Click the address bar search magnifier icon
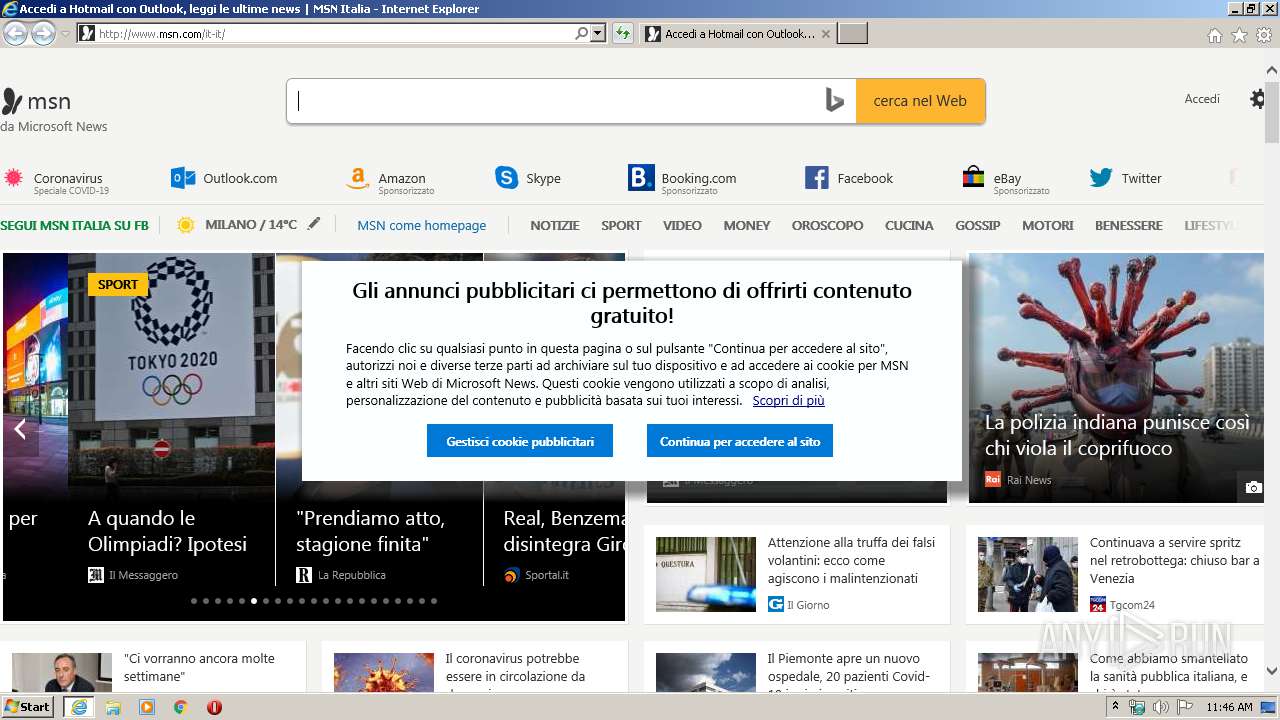Screen dimensions: 1280x720 [581, 33]
